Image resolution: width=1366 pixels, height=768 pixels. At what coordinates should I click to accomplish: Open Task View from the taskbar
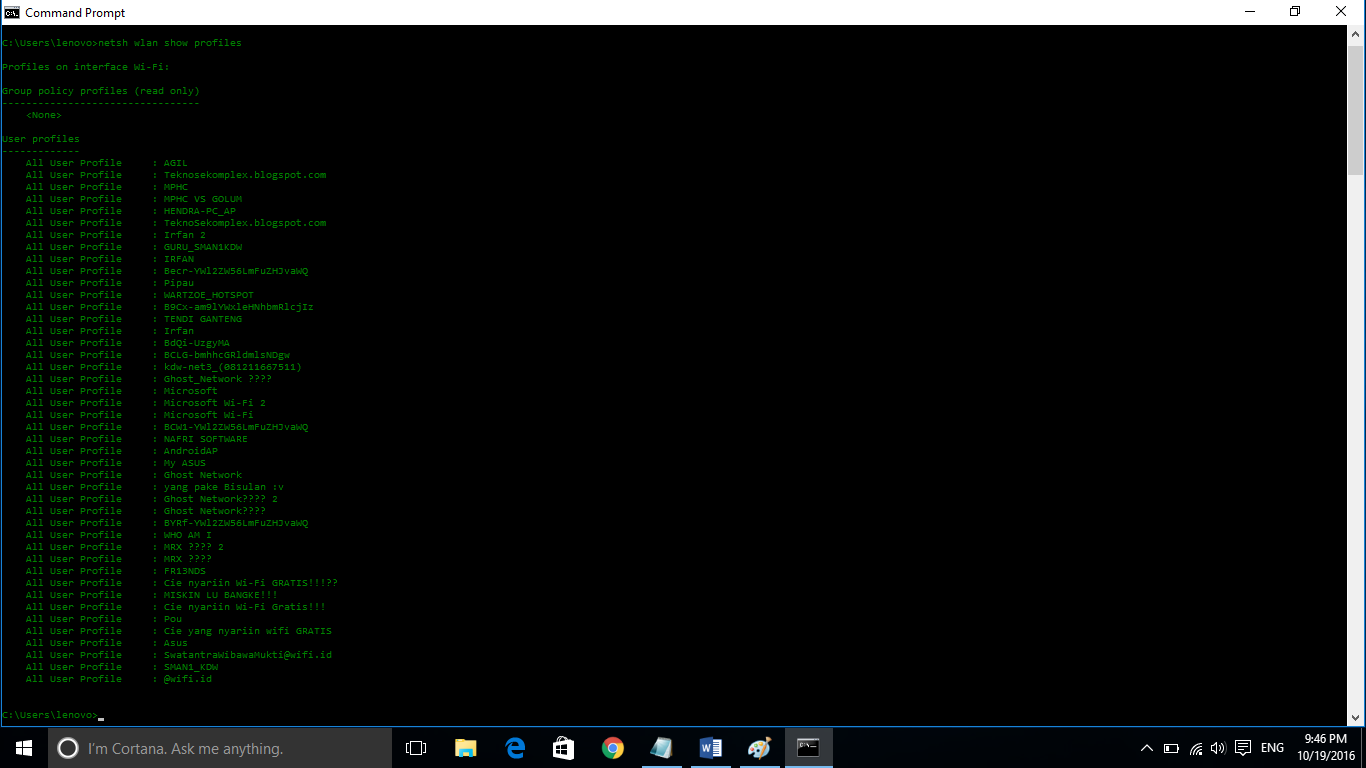415,747
